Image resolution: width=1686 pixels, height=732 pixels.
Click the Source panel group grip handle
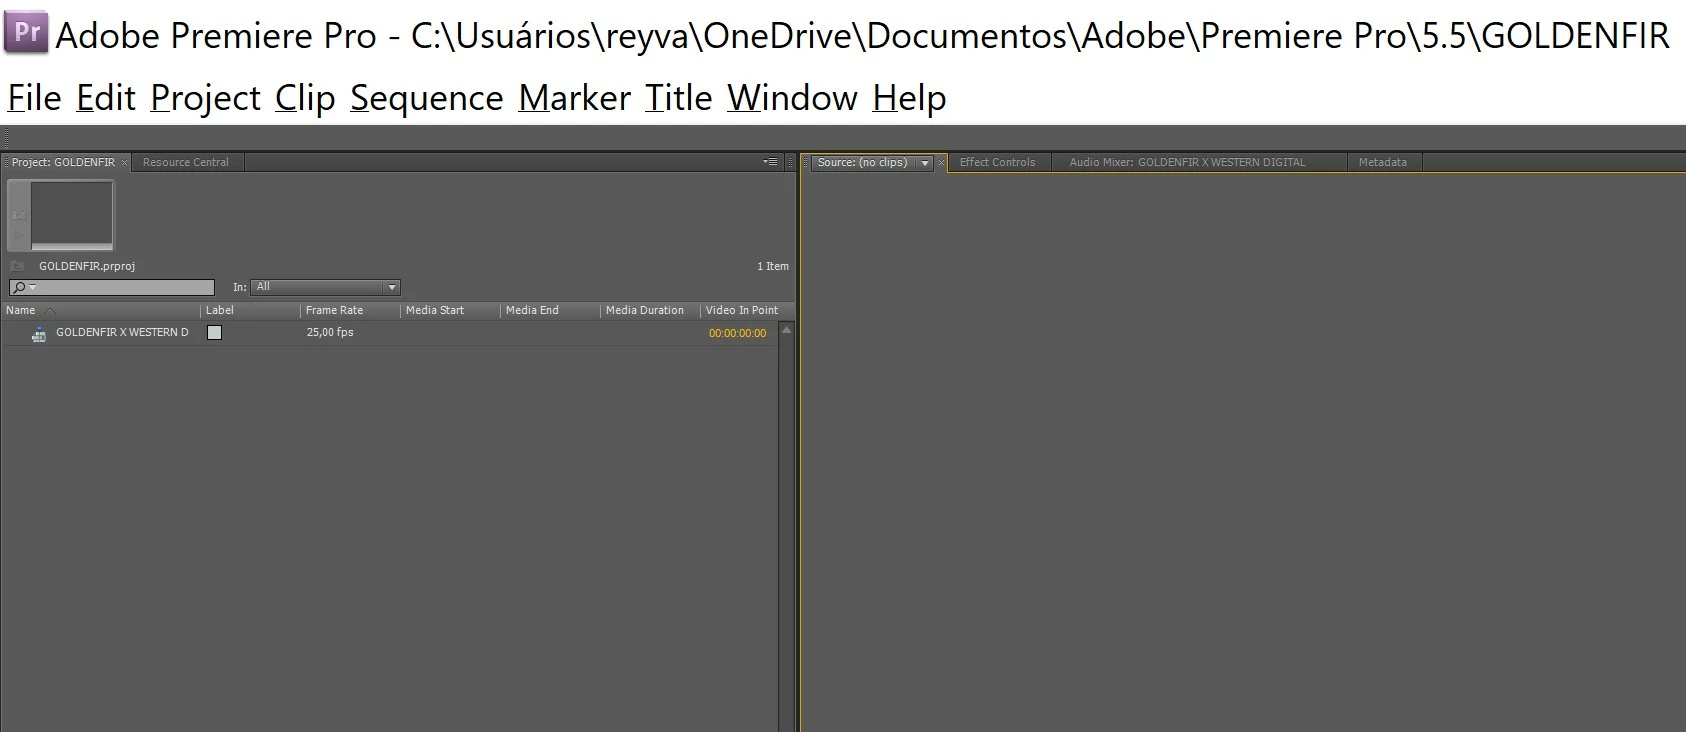pos(805,163)
